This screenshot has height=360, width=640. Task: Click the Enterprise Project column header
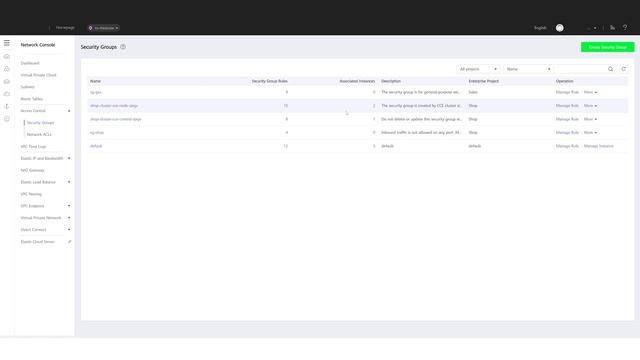click(x=483, y=81)
